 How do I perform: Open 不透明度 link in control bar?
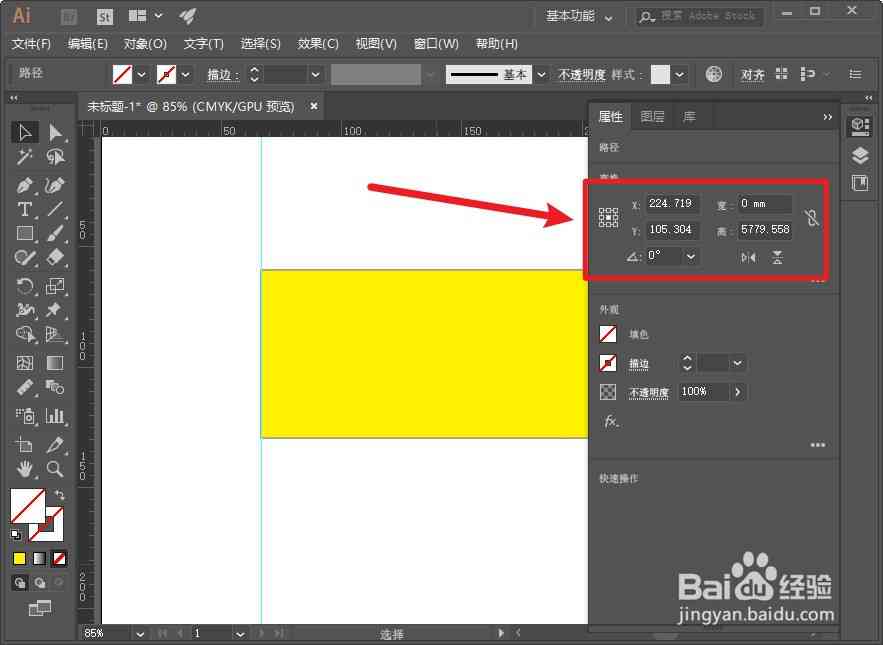click(582, 74)
